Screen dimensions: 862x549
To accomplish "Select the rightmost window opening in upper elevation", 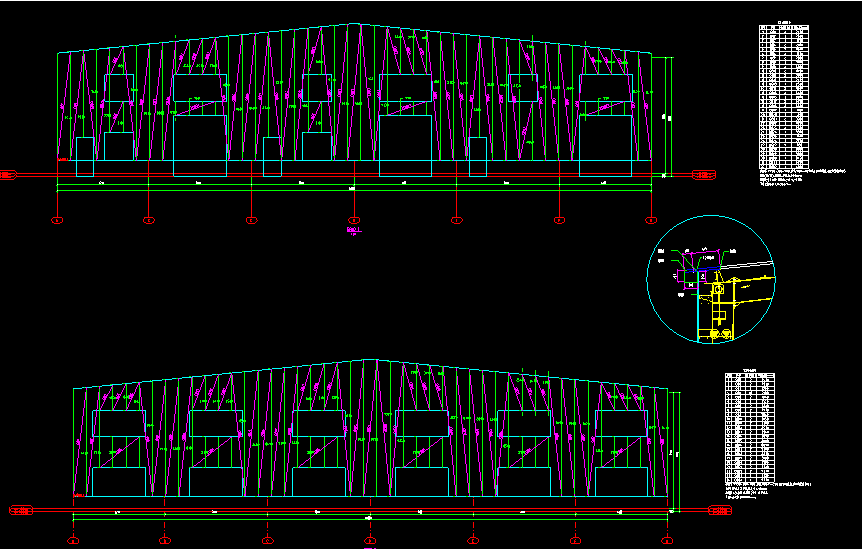I will 607,86.
